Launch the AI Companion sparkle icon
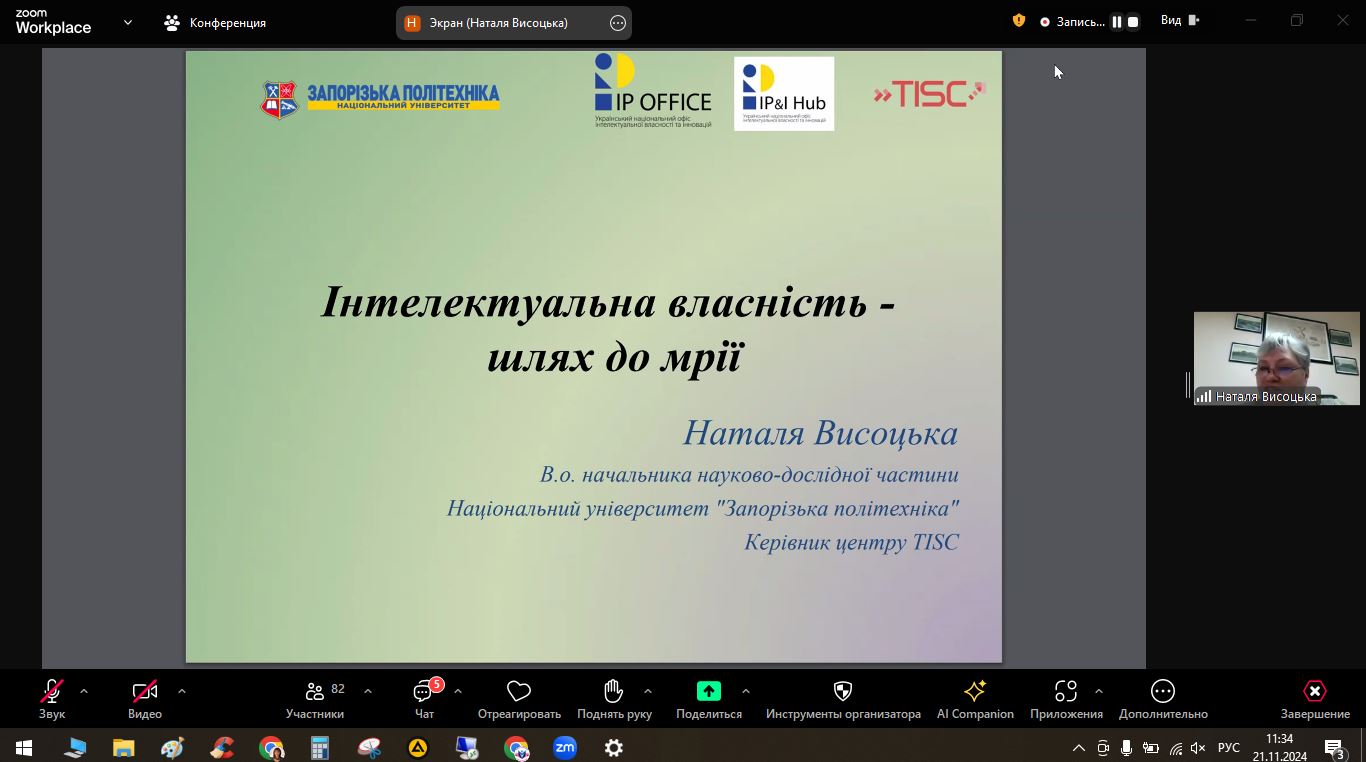Viewport: 1366px width, 762px height. point(974,692)
